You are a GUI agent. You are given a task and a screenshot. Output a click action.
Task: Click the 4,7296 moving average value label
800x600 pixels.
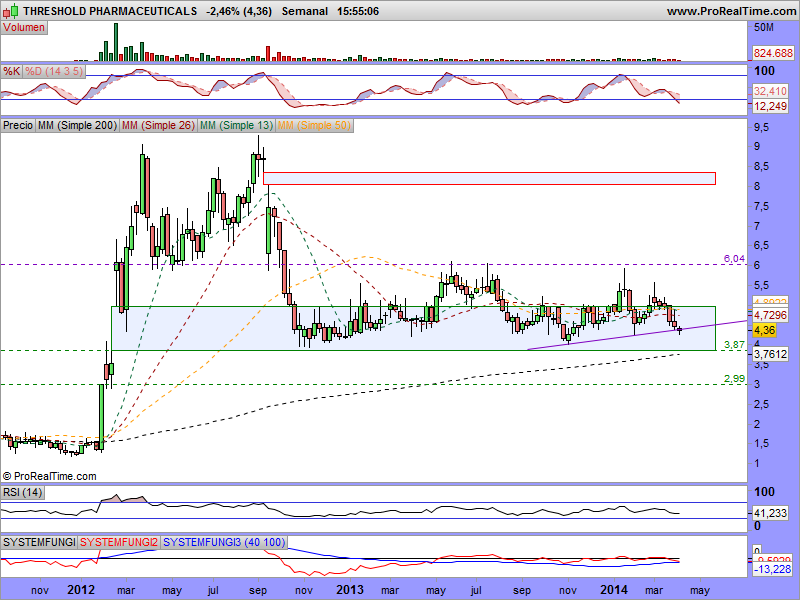point(770,315)
